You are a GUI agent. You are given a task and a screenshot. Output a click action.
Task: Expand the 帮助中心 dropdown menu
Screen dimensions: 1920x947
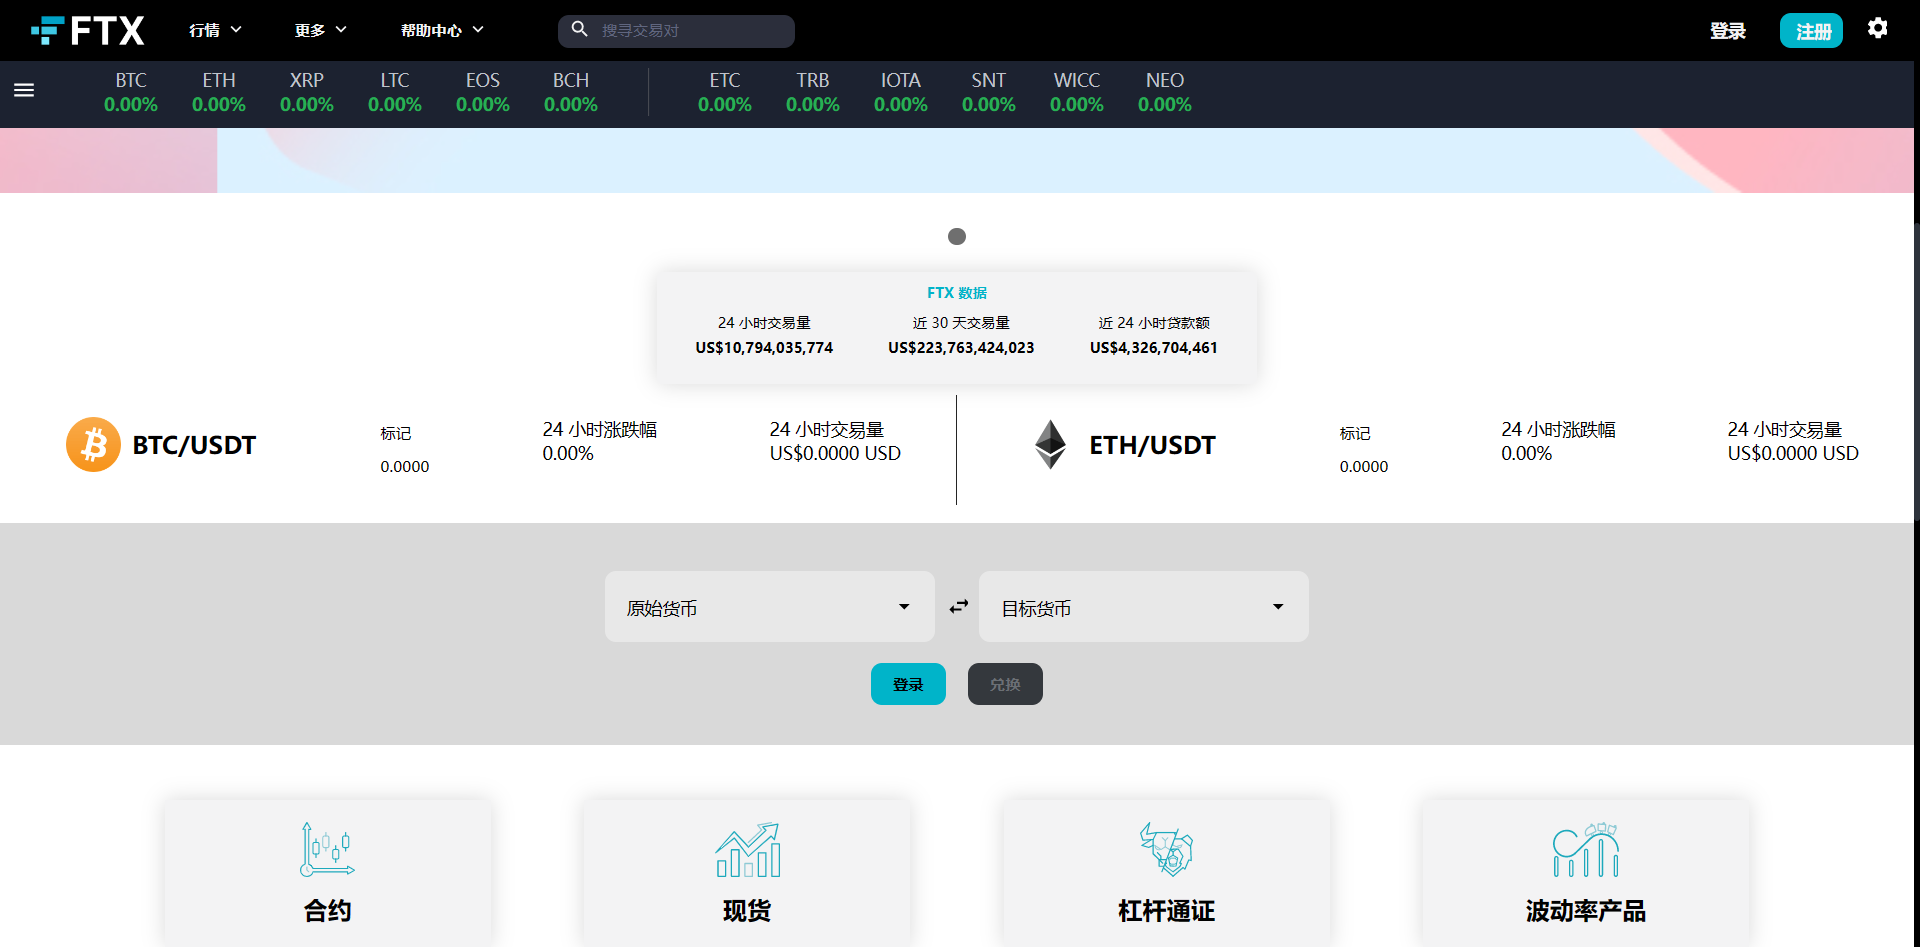coord(442,31)
